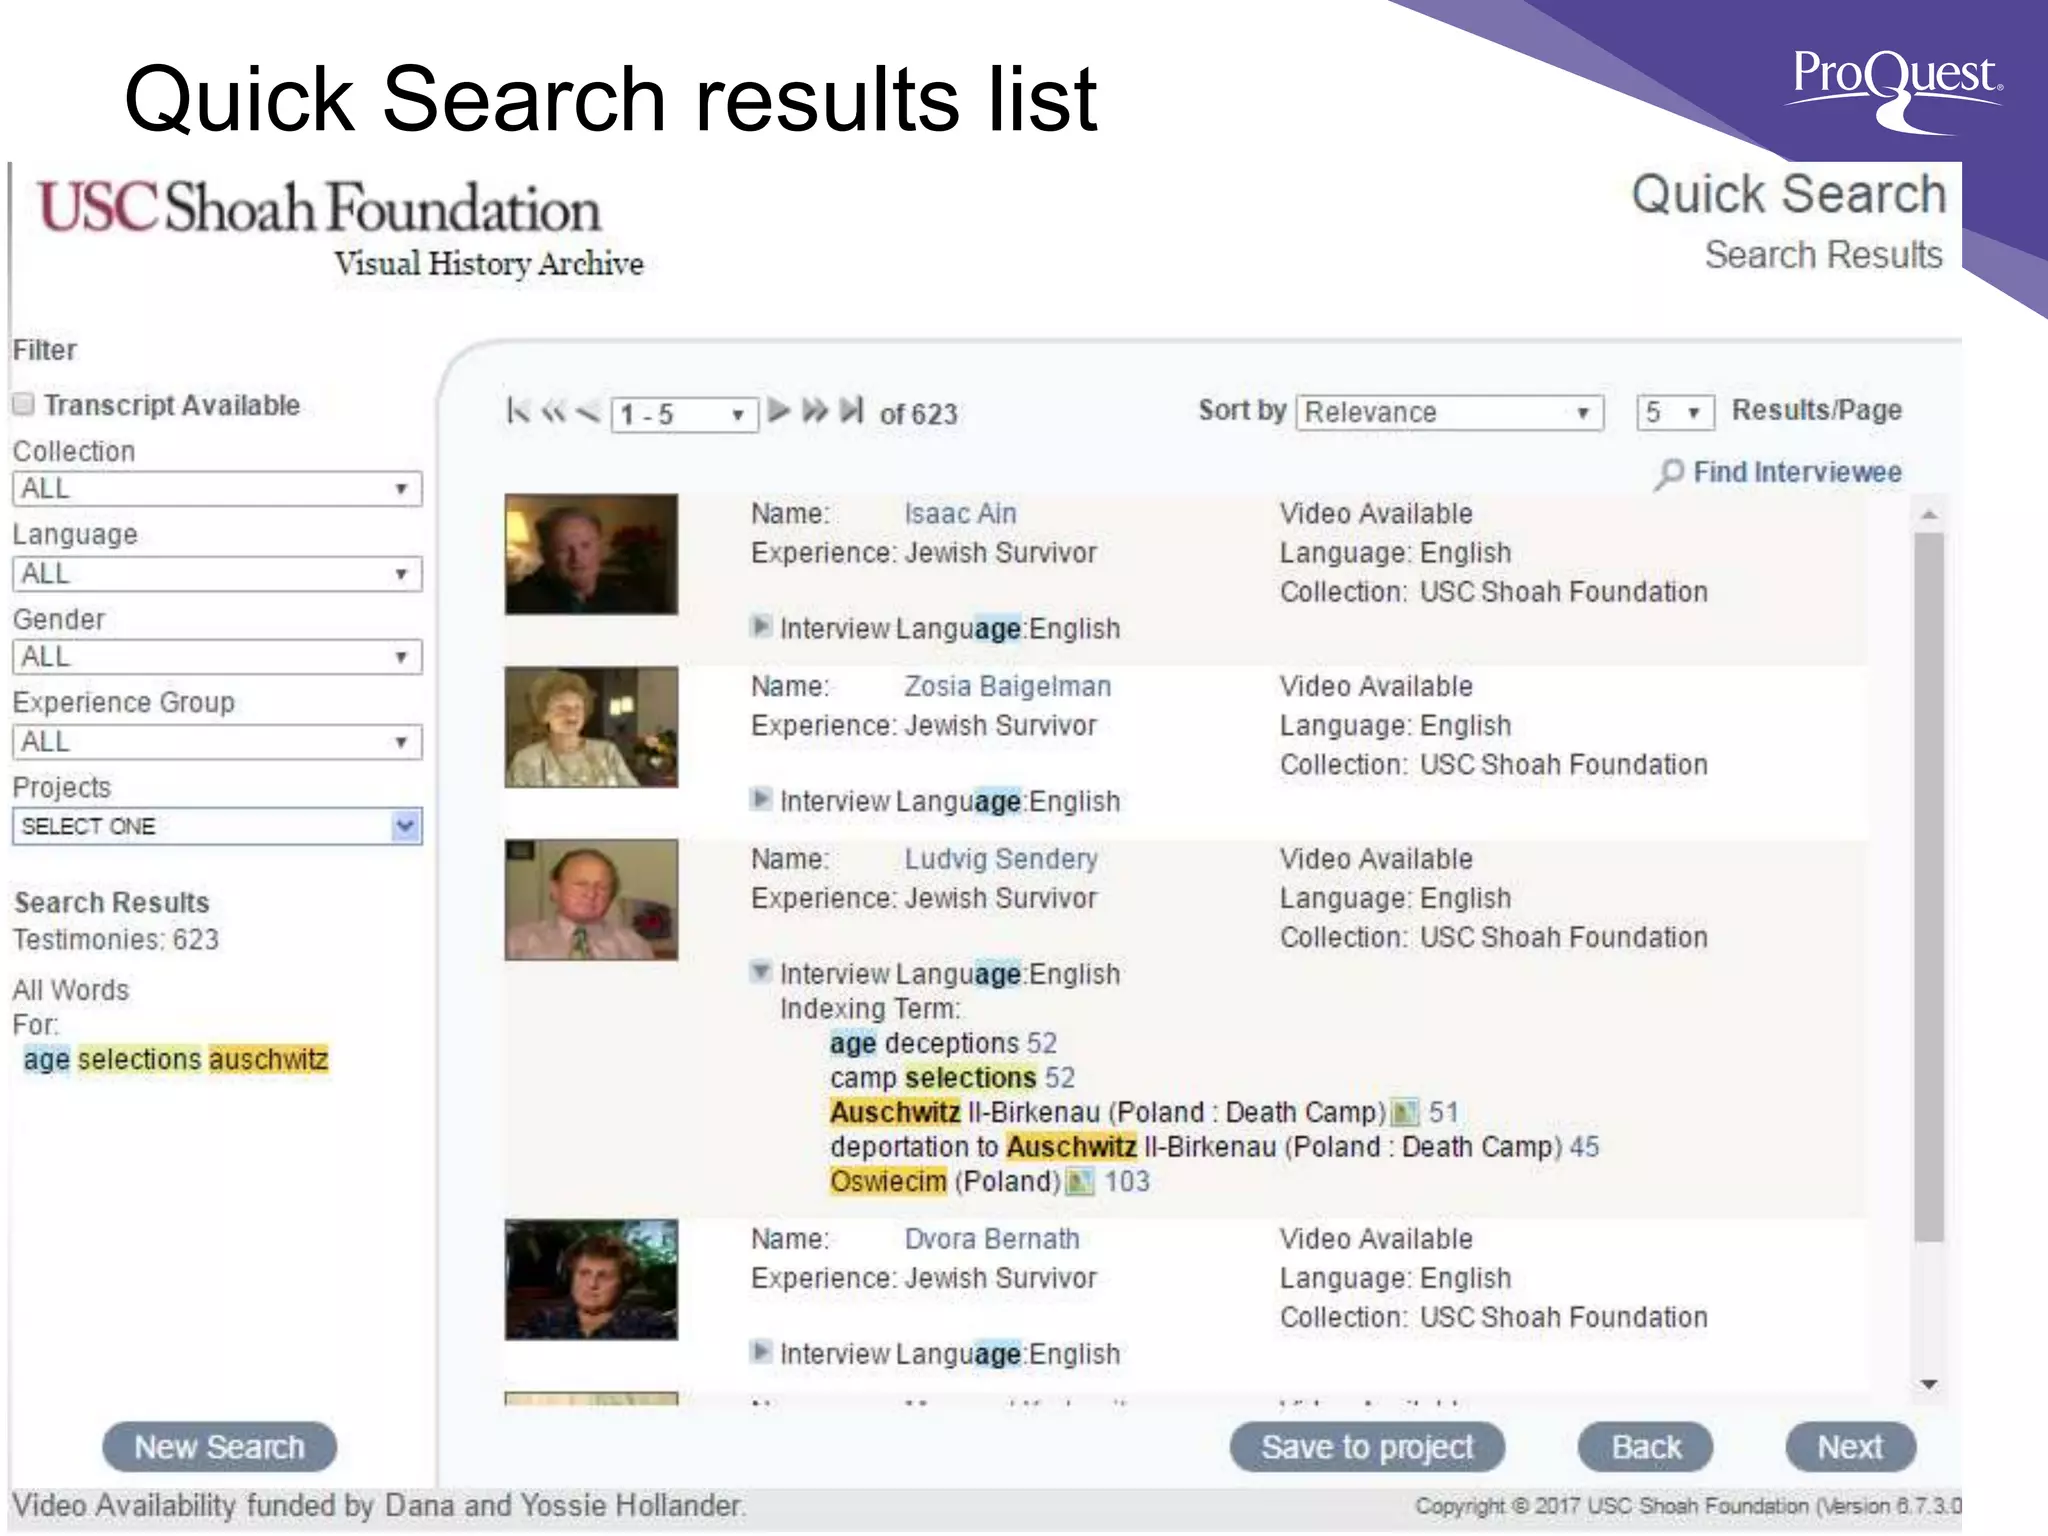Expand Isaac Ain interview language details
Screen dimensions: 2048x1536
tap(761, 627)
